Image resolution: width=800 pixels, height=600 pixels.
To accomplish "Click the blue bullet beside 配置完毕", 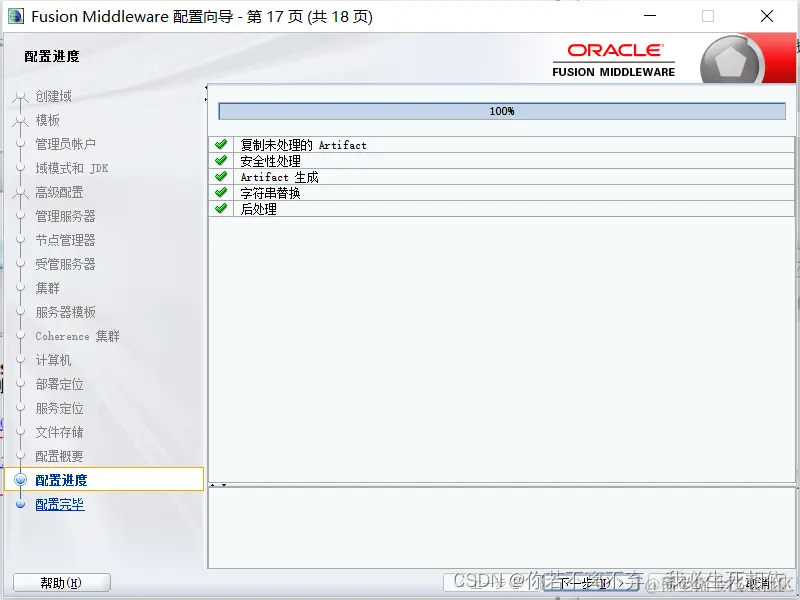I will (20, 504).
